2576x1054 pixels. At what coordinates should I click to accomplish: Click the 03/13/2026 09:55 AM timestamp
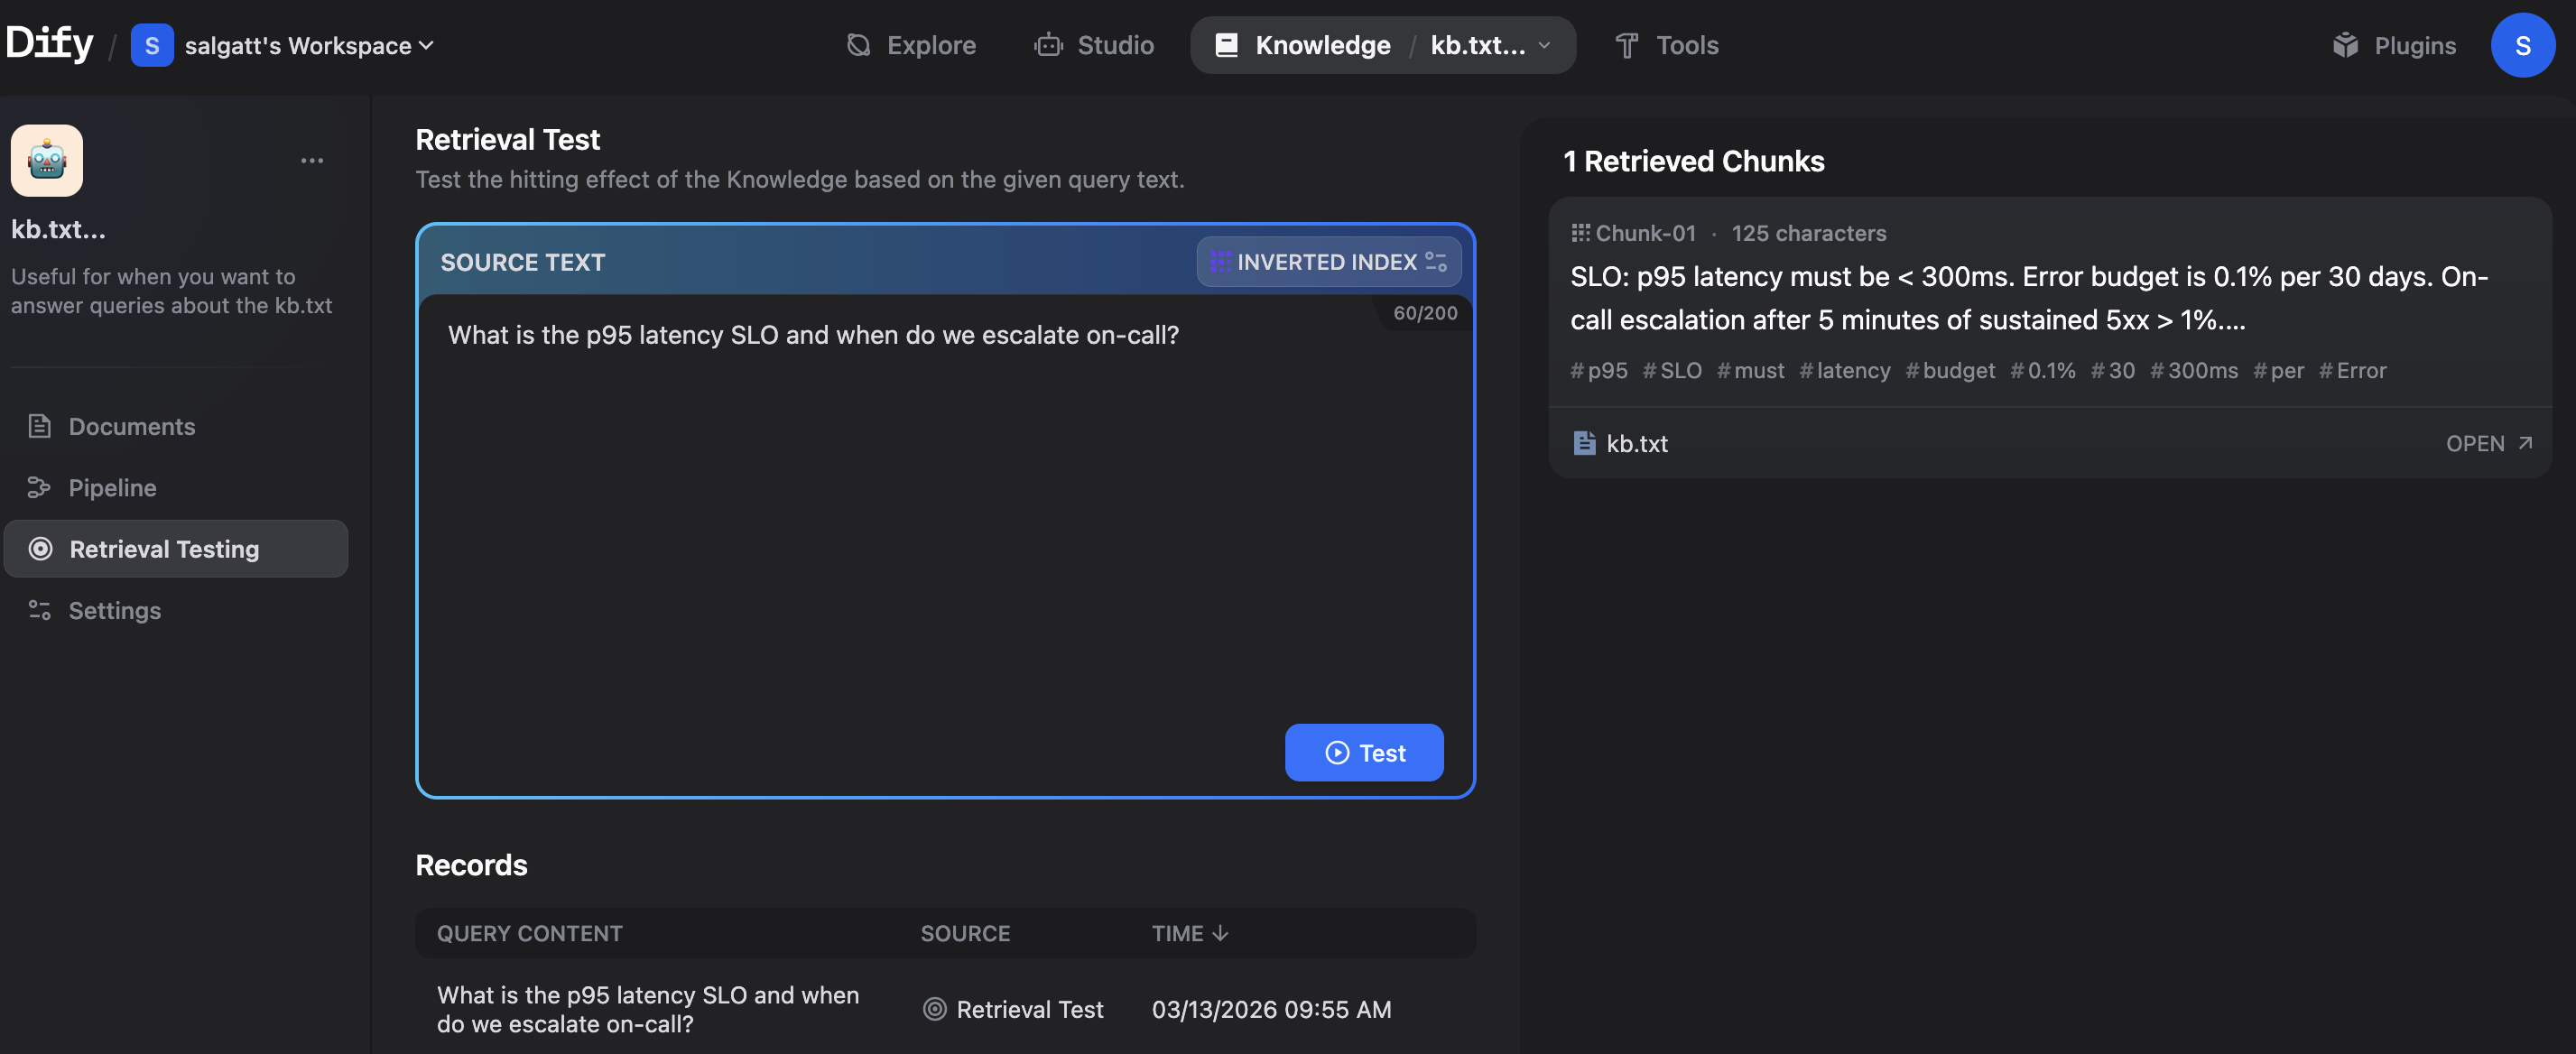1271,1010
